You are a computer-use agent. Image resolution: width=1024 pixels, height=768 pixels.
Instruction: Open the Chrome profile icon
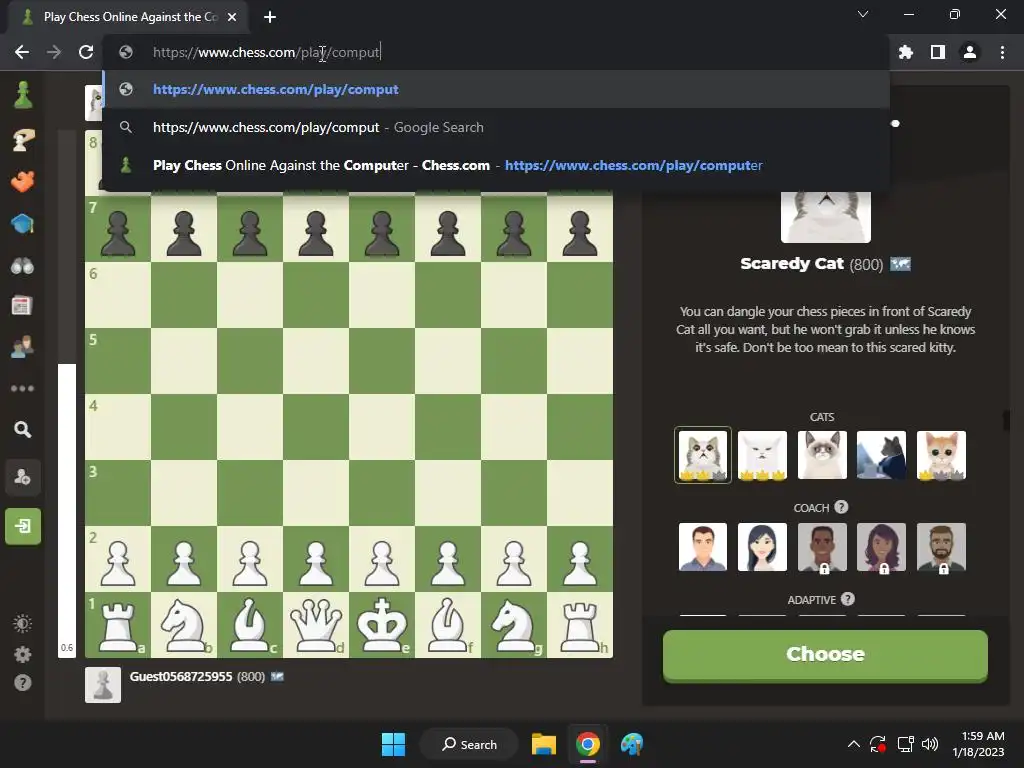click(x=970, y=52)
